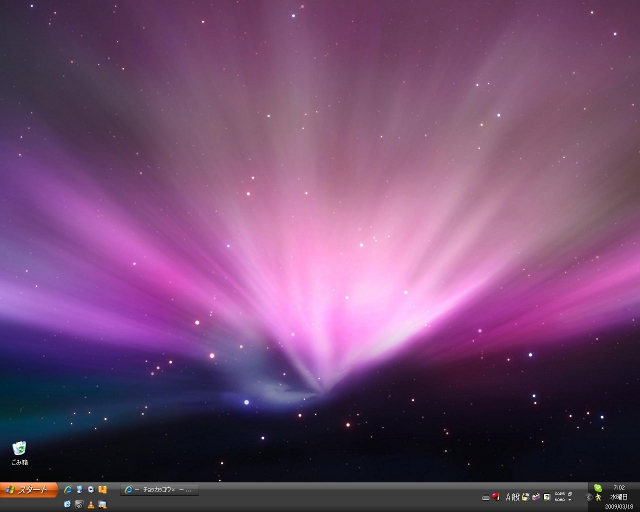
Task: Launch VLC media player cone icon
Action: pyautogui.click(x=91, y=505)
